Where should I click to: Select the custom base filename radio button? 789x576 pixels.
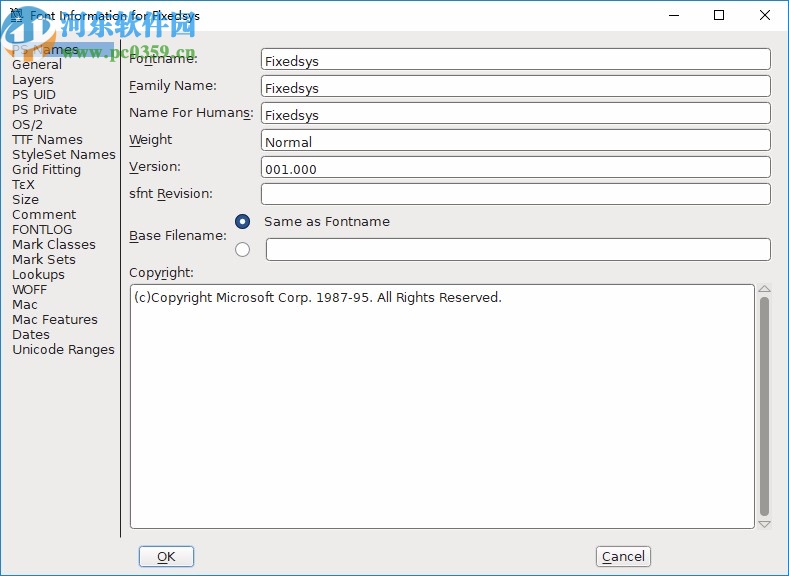tap(242, 250)
